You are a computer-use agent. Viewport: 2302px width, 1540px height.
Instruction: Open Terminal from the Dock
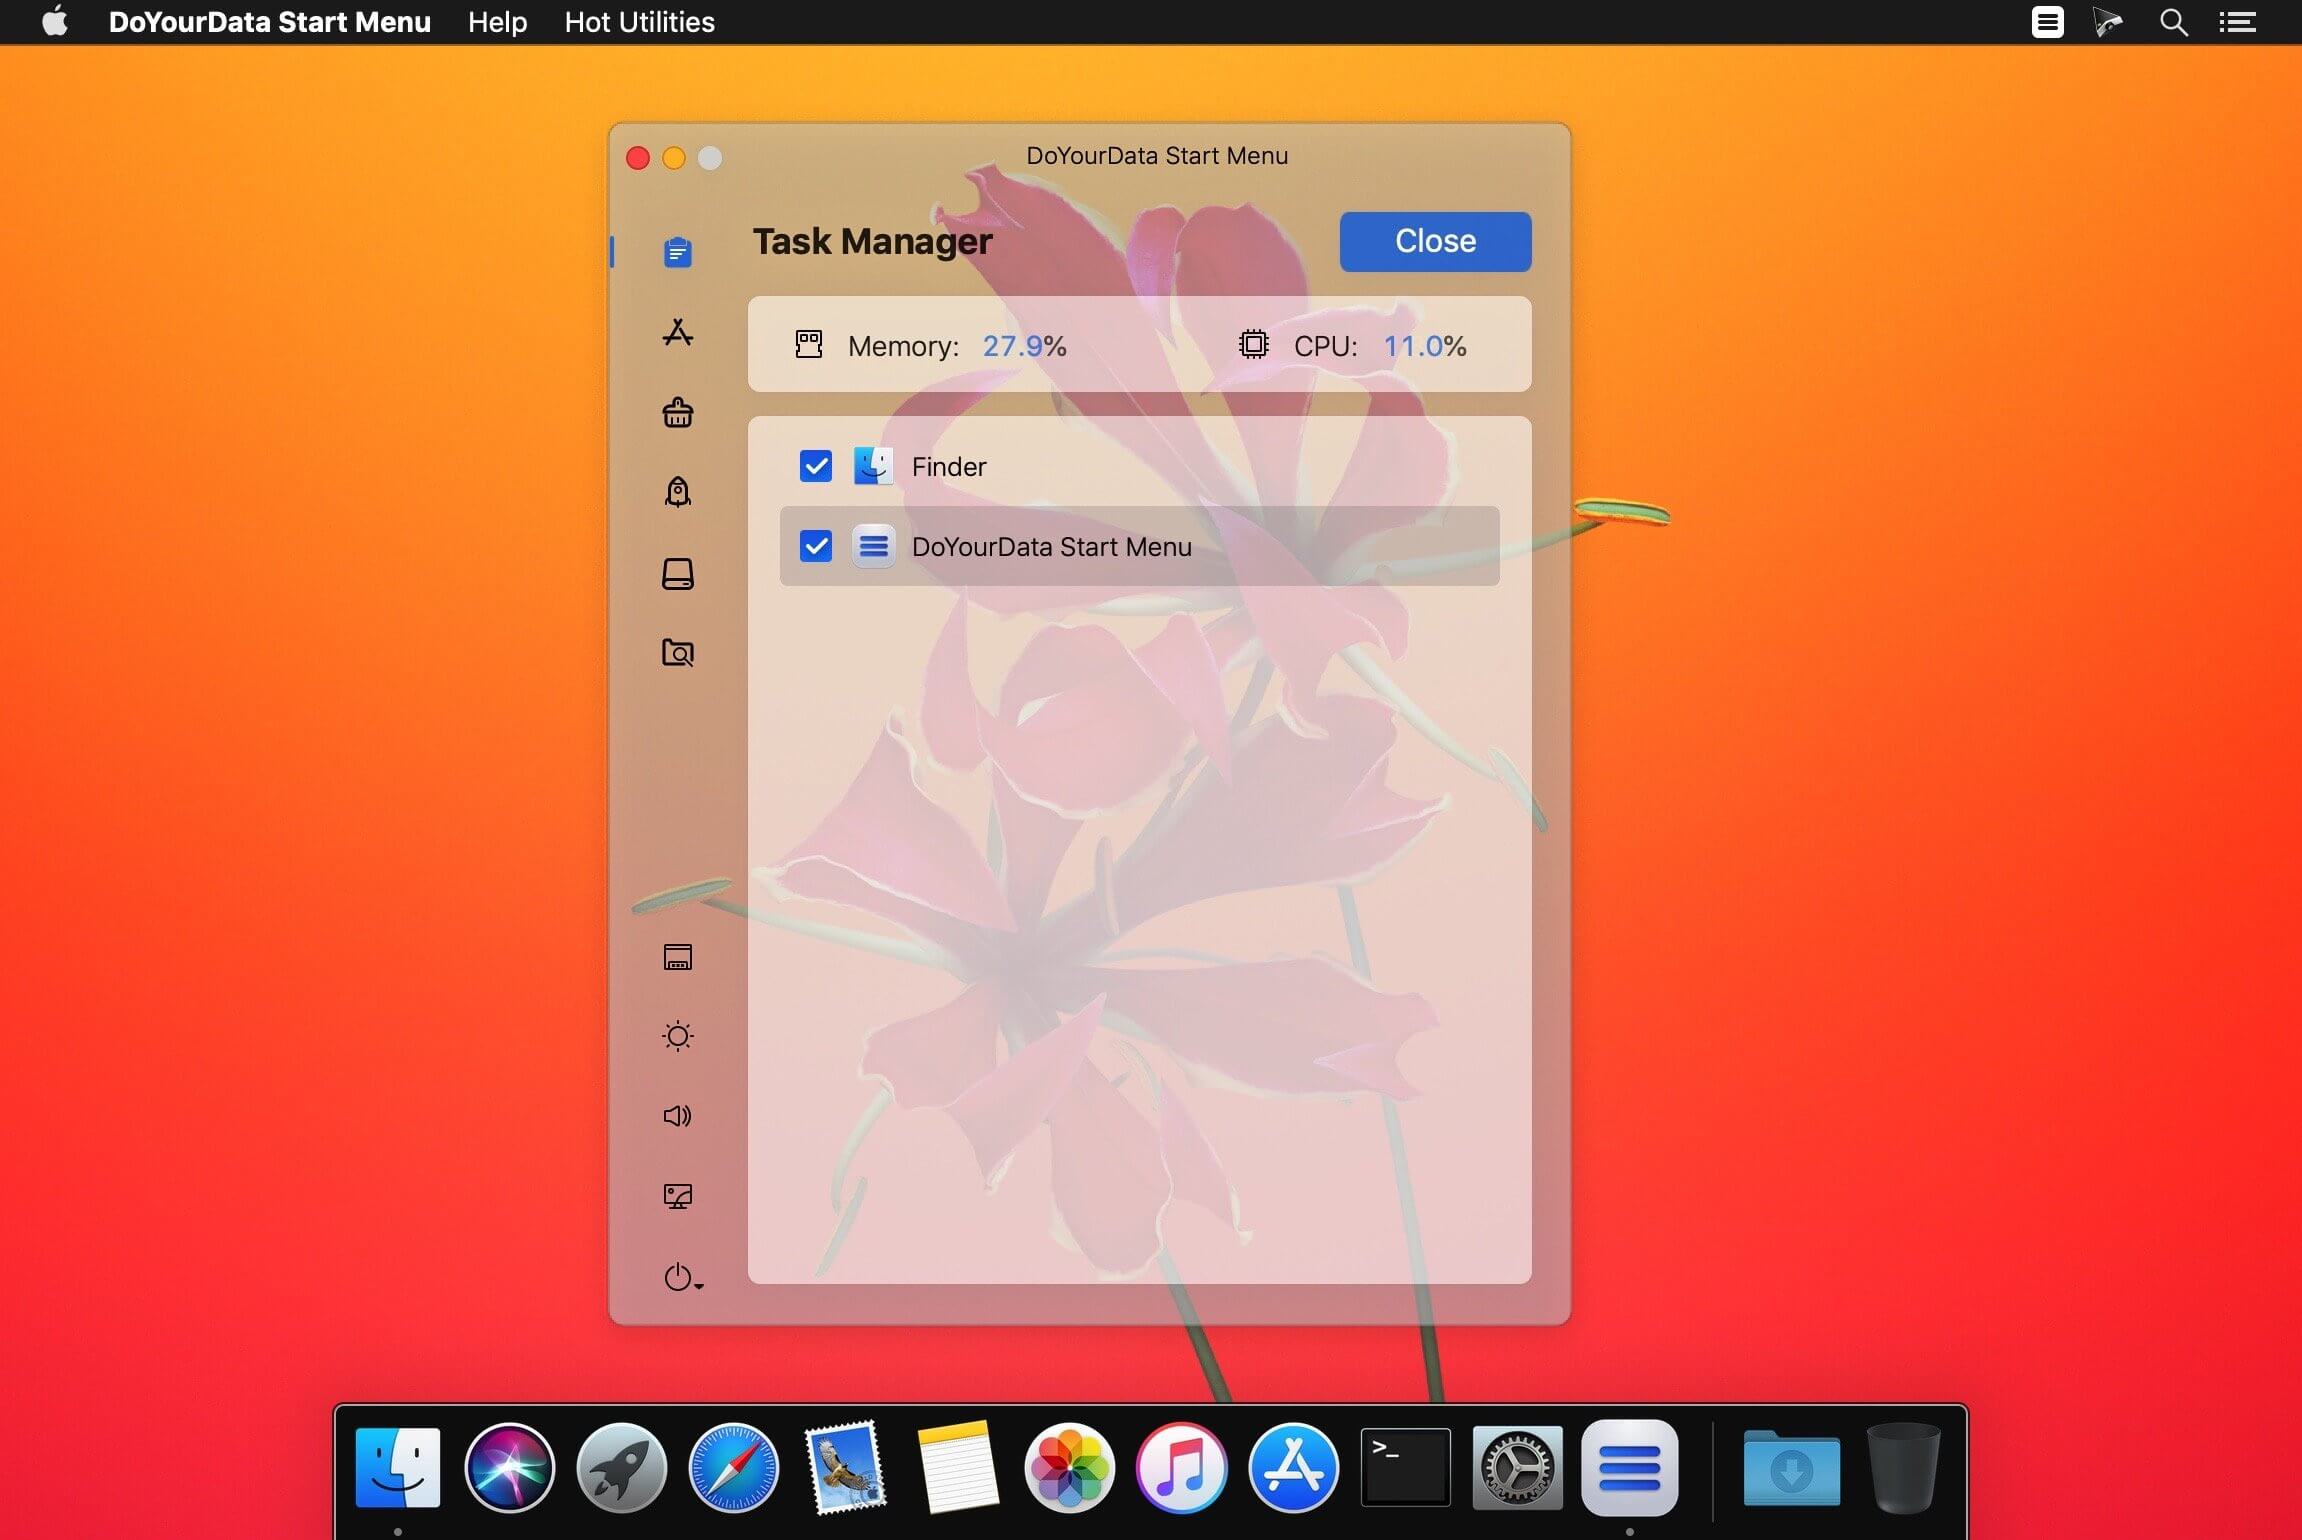click(x=1405, y=1467)
